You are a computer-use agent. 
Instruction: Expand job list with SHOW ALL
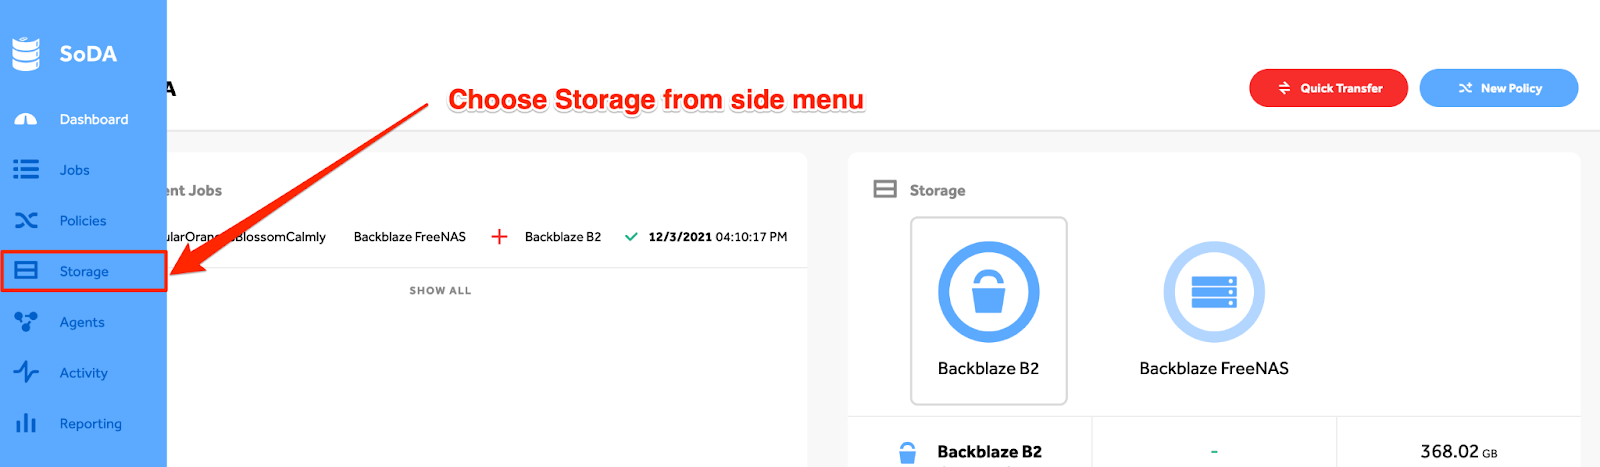440,291
